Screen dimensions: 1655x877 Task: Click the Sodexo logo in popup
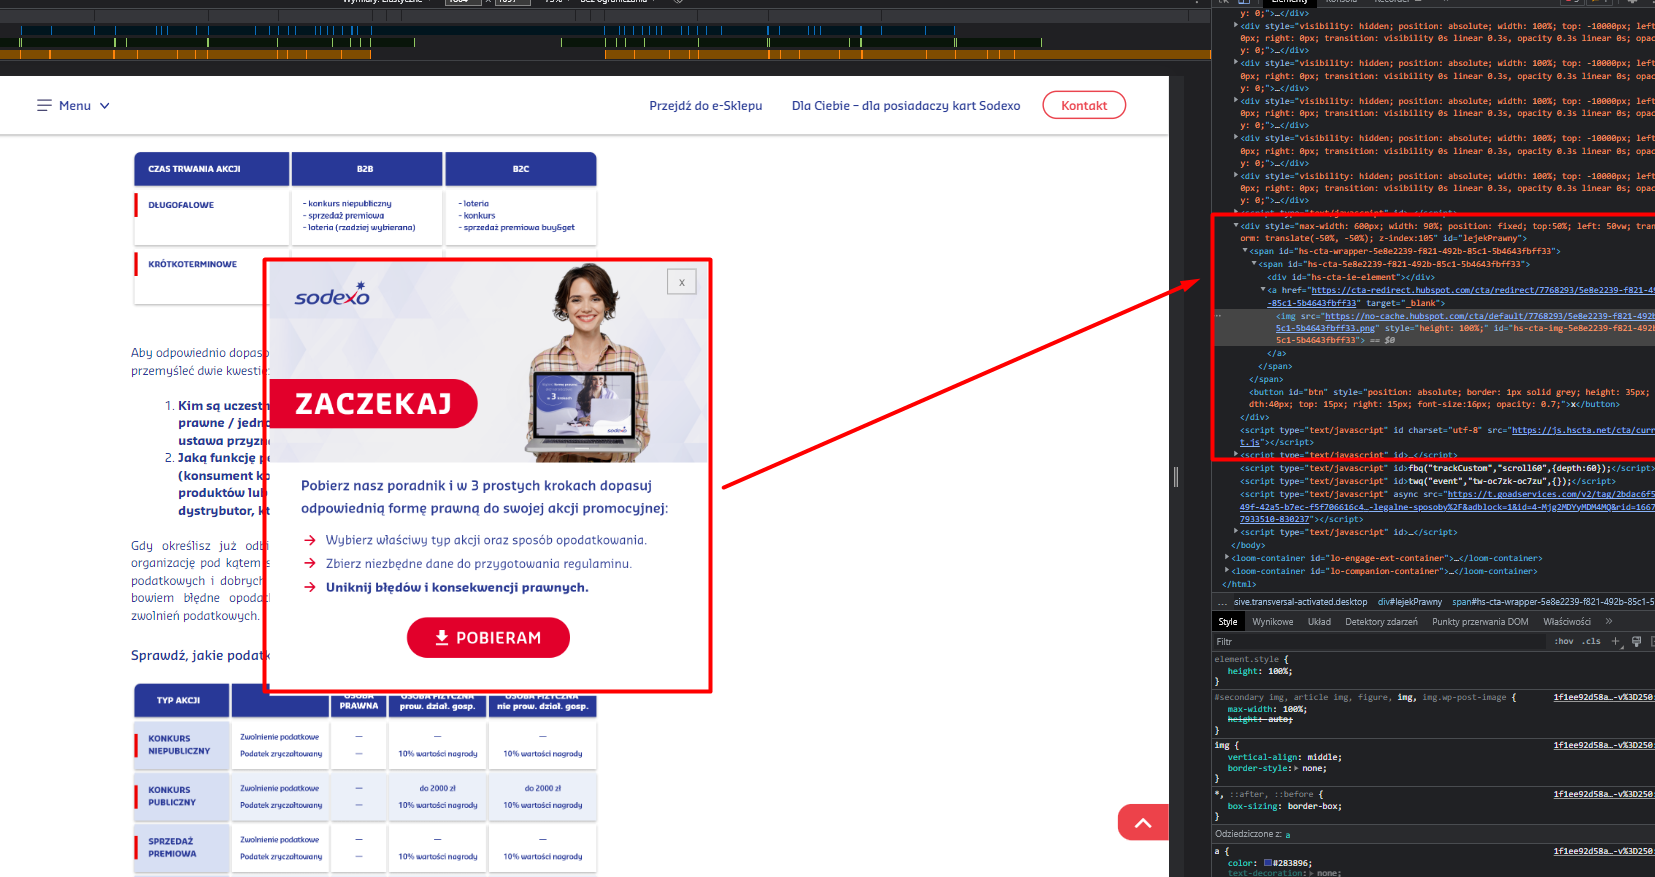tap(332, 294)
